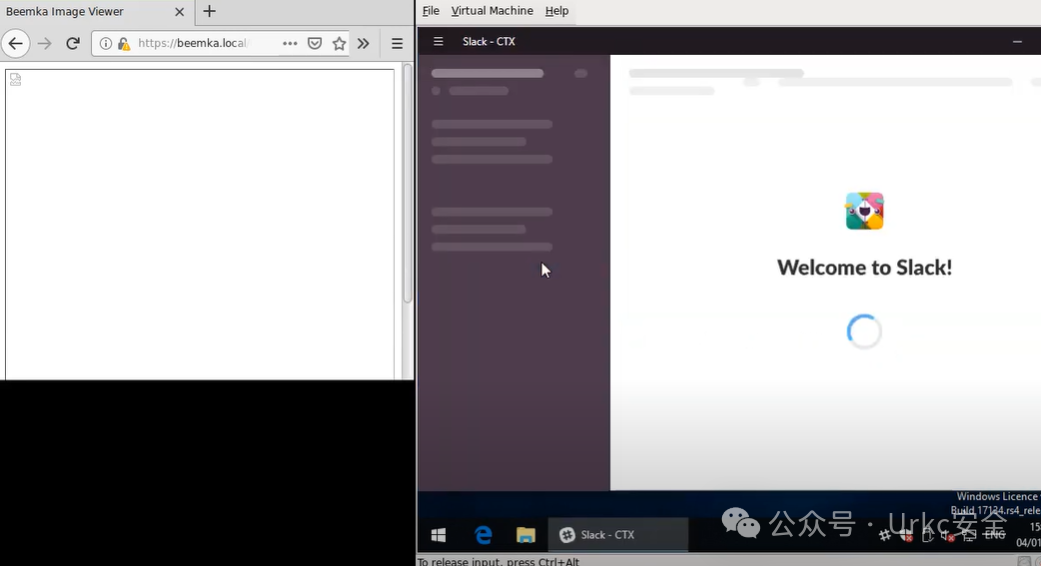Open a new Firefox tab
This screenshot has height=566, width=1041.
[209, 11]
